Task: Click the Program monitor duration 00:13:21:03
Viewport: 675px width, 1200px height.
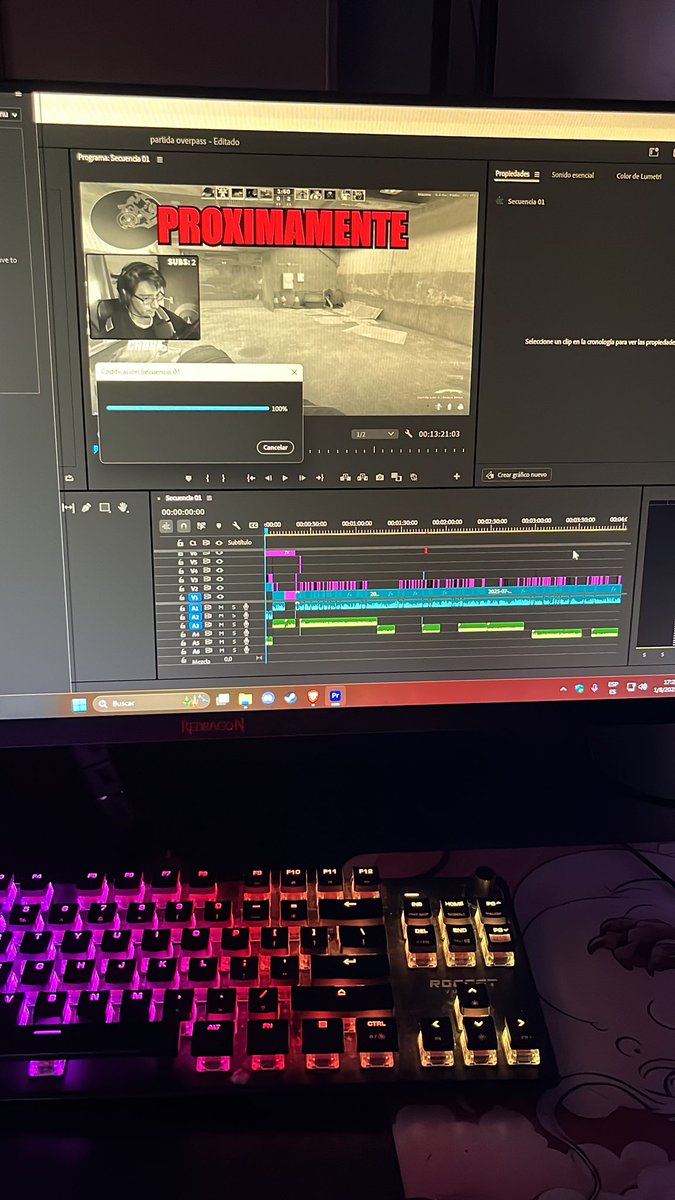Action: (439, 434)
